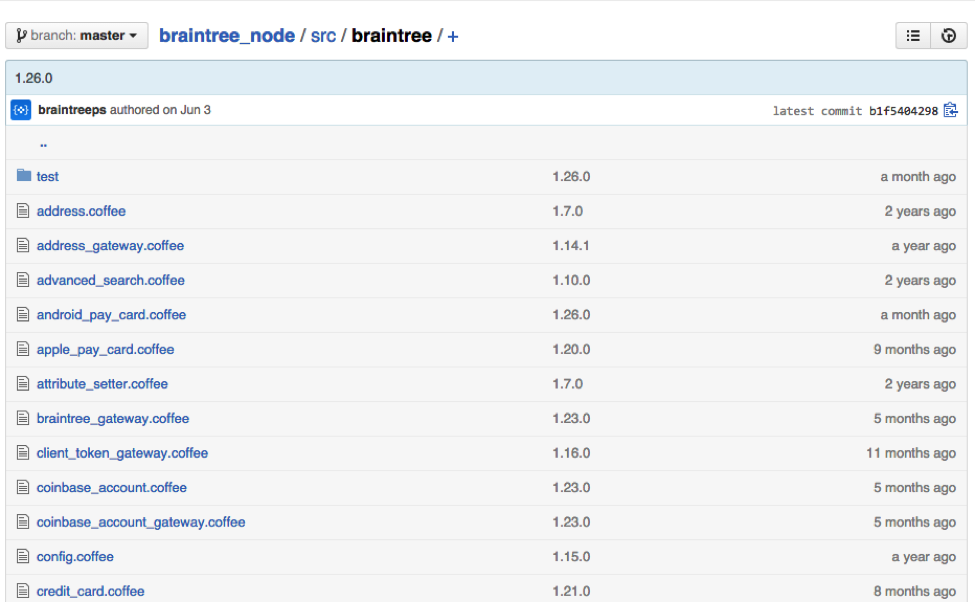975x603 pixels.
Task: Copy the latest commit SHA clipboard icon
Action: click(x=951, y=110)
